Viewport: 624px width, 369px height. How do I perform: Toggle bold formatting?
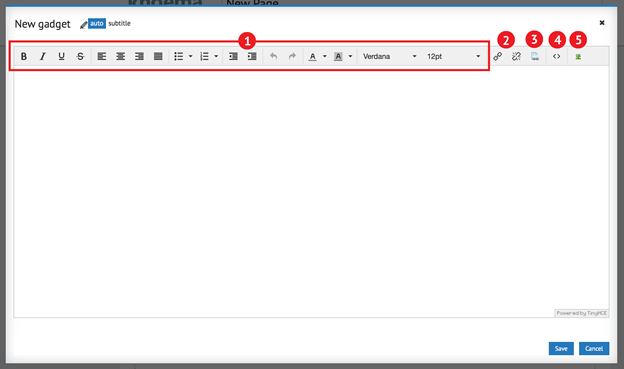(x=24, y=57)
